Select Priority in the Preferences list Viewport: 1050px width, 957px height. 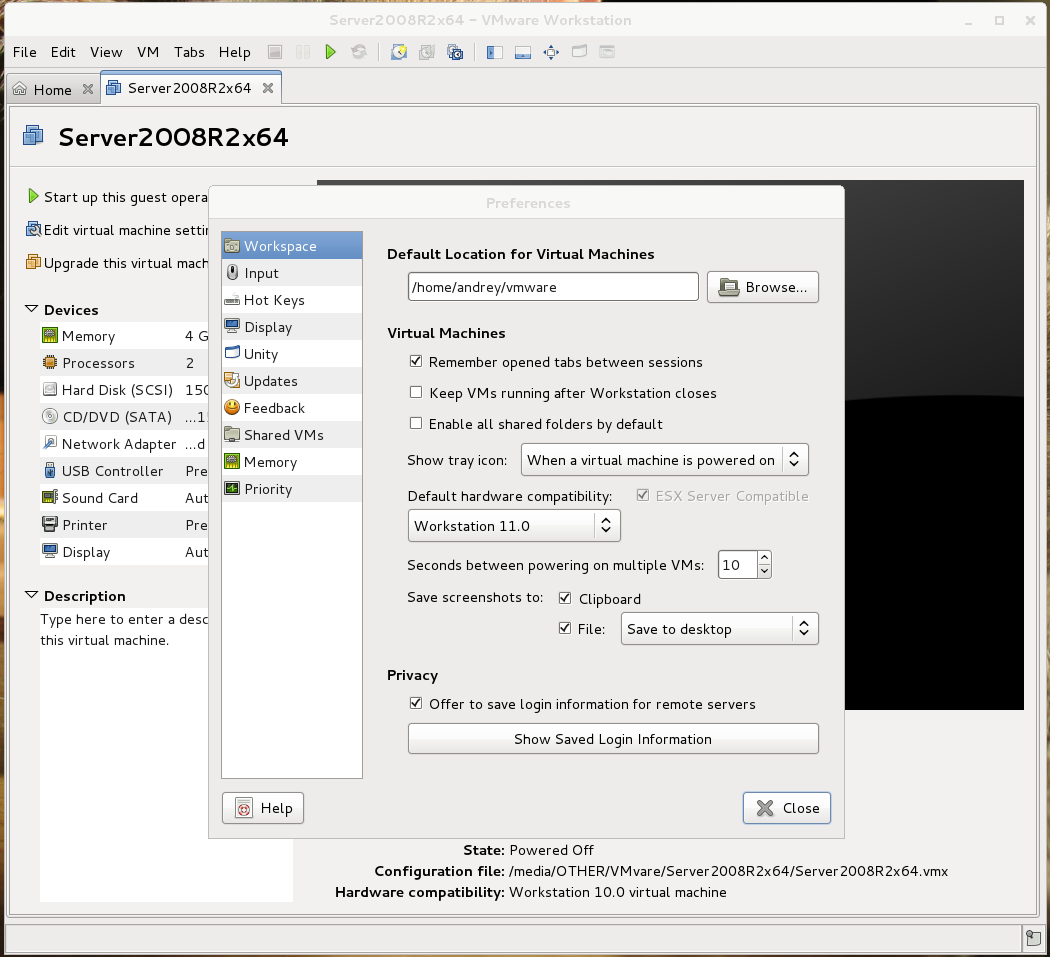292,489
